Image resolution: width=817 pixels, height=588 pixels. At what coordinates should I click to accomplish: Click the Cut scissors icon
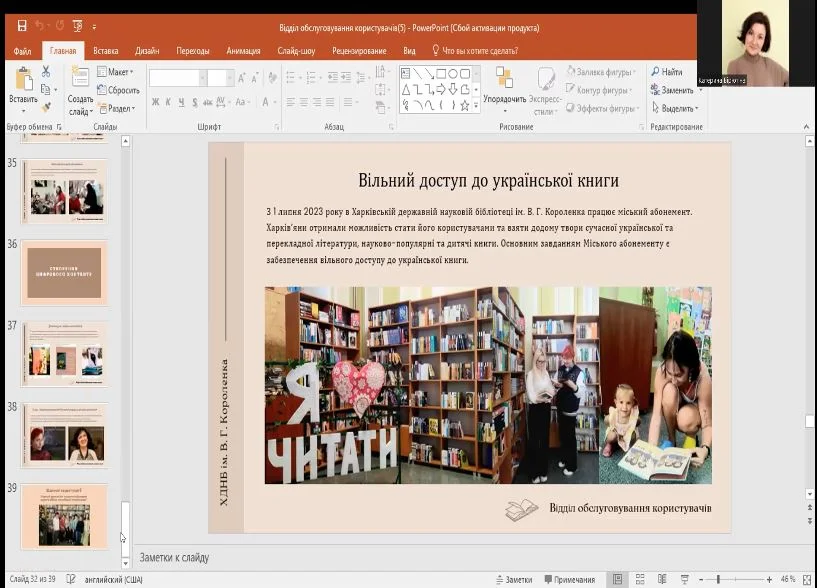46,72
